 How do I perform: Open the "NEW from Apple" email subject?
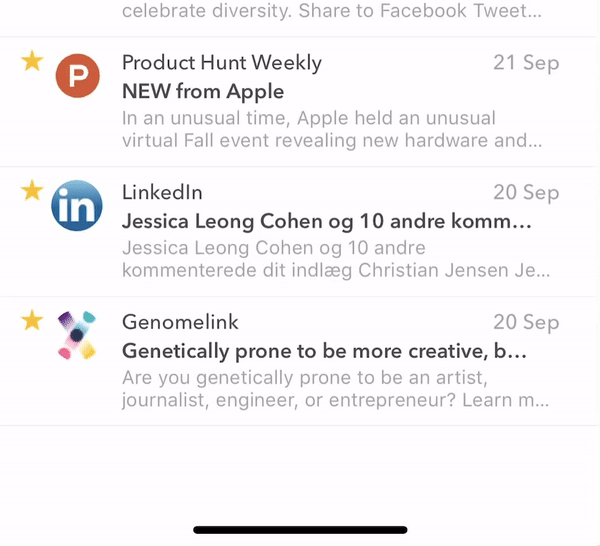pos(203,91)
